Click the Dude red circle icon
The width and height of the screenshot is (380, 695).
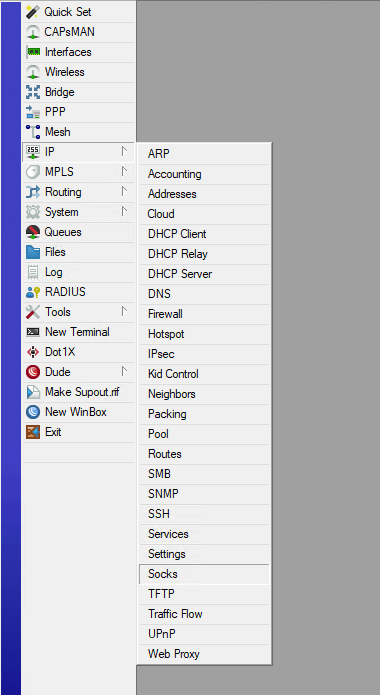[33, 372]
